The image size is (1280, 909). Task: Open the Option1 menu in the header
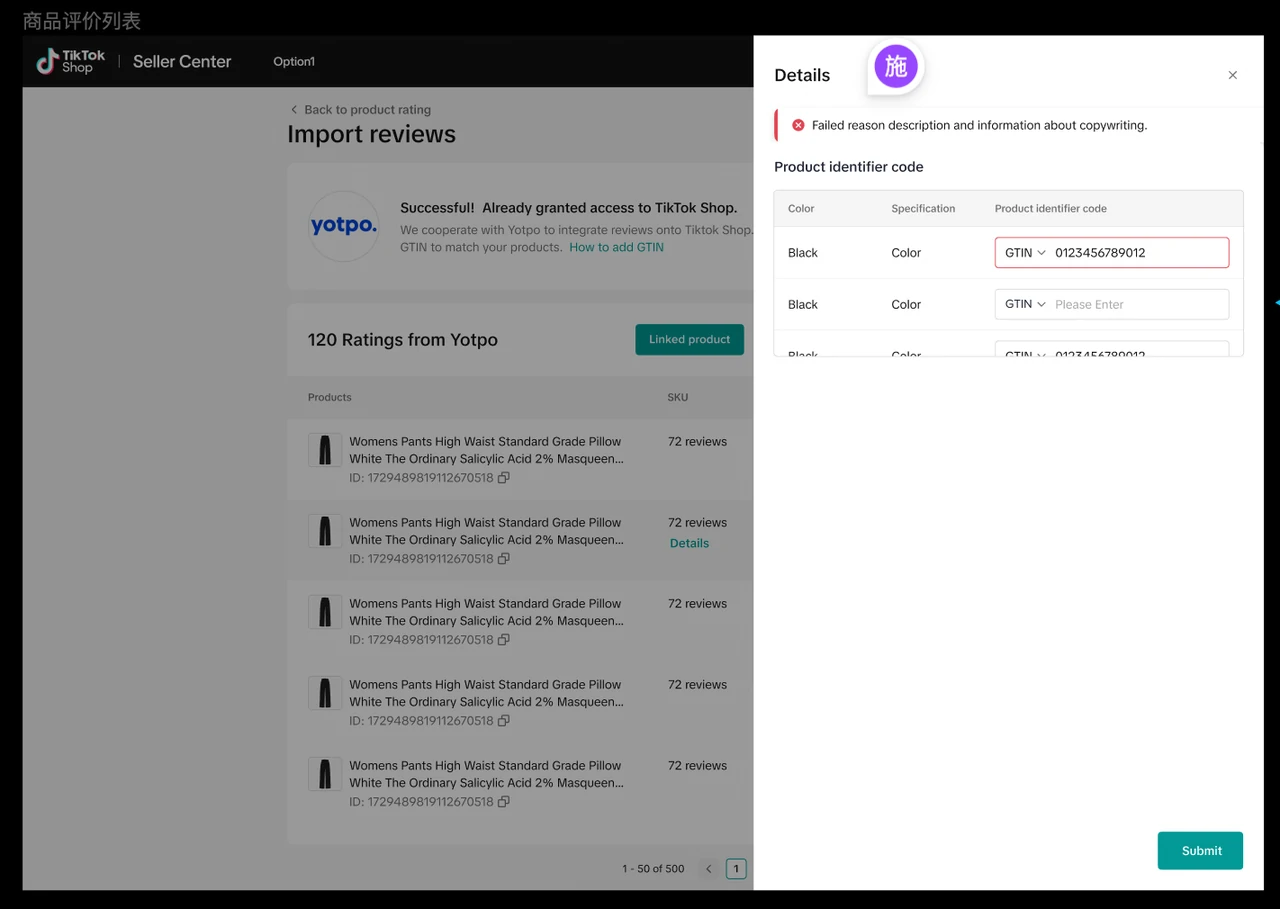(294, 61)
